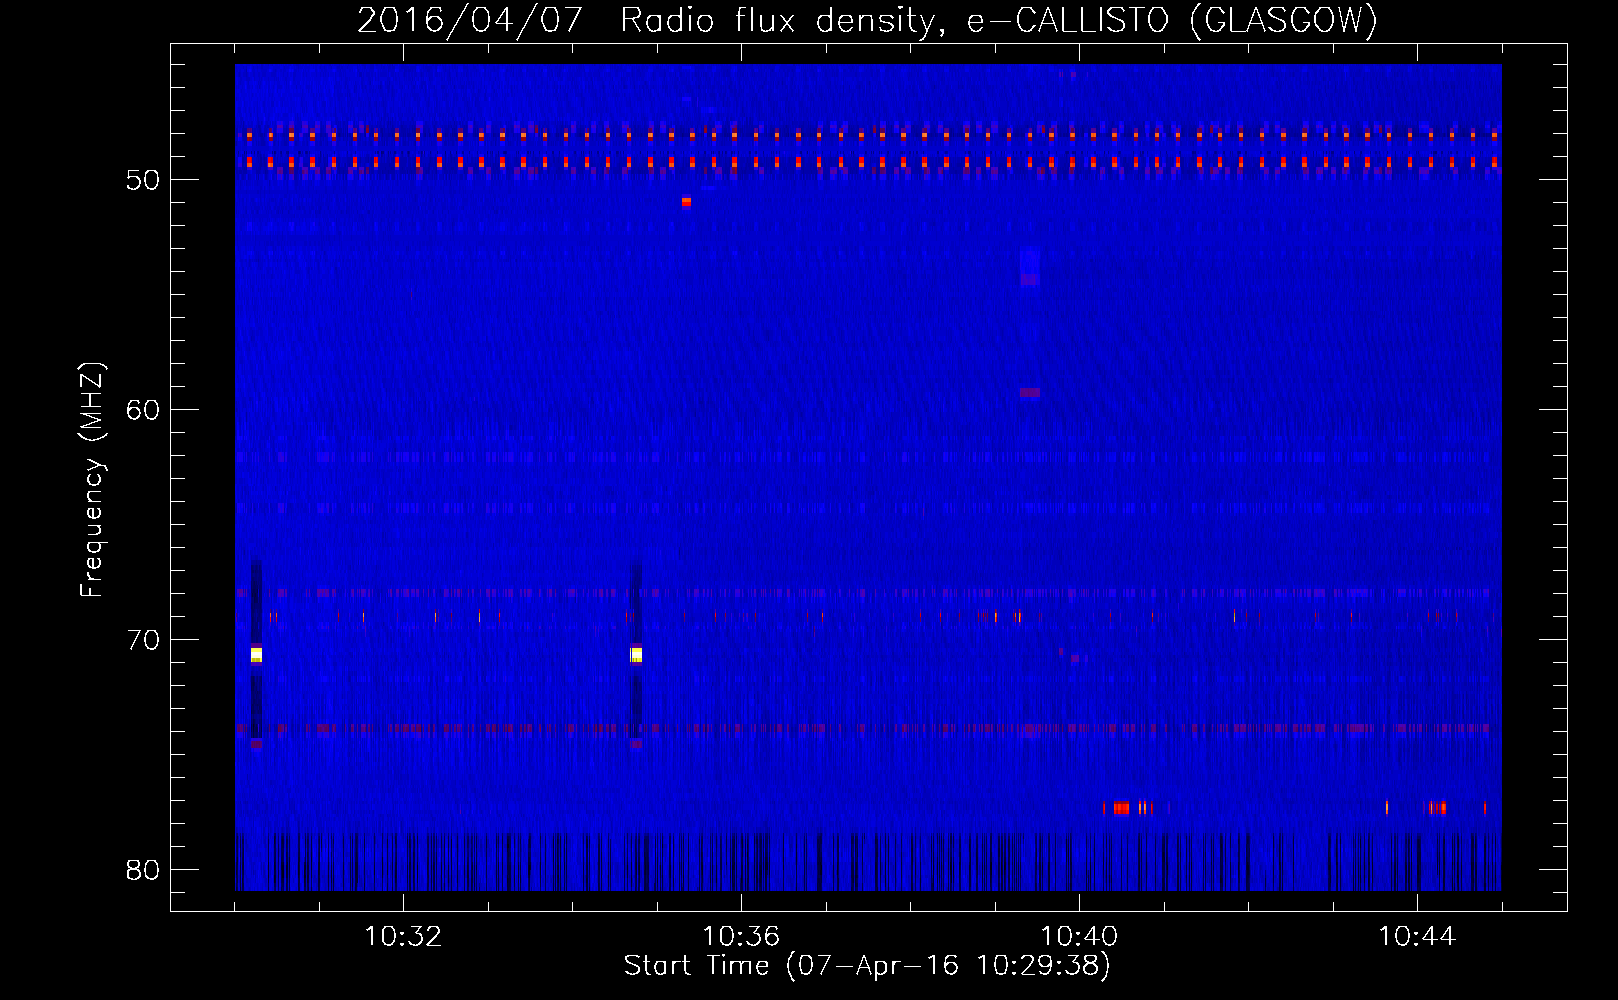This screenshot has height=1000, width=1618.
Task: Select the 50 MHz frequency tick label
Action: pyautogui.click(x=143, y=180)
